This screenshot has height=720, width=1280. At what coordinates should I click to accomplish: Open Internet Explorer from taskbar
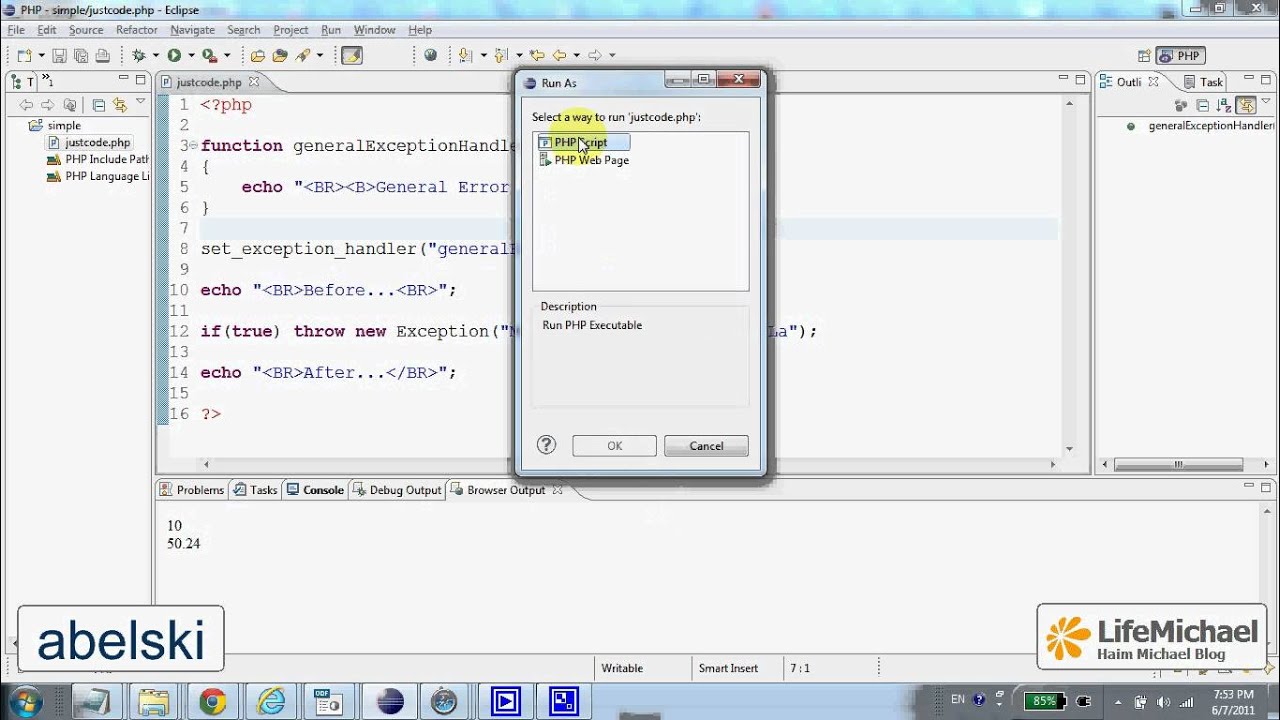[x=271, y=702]
